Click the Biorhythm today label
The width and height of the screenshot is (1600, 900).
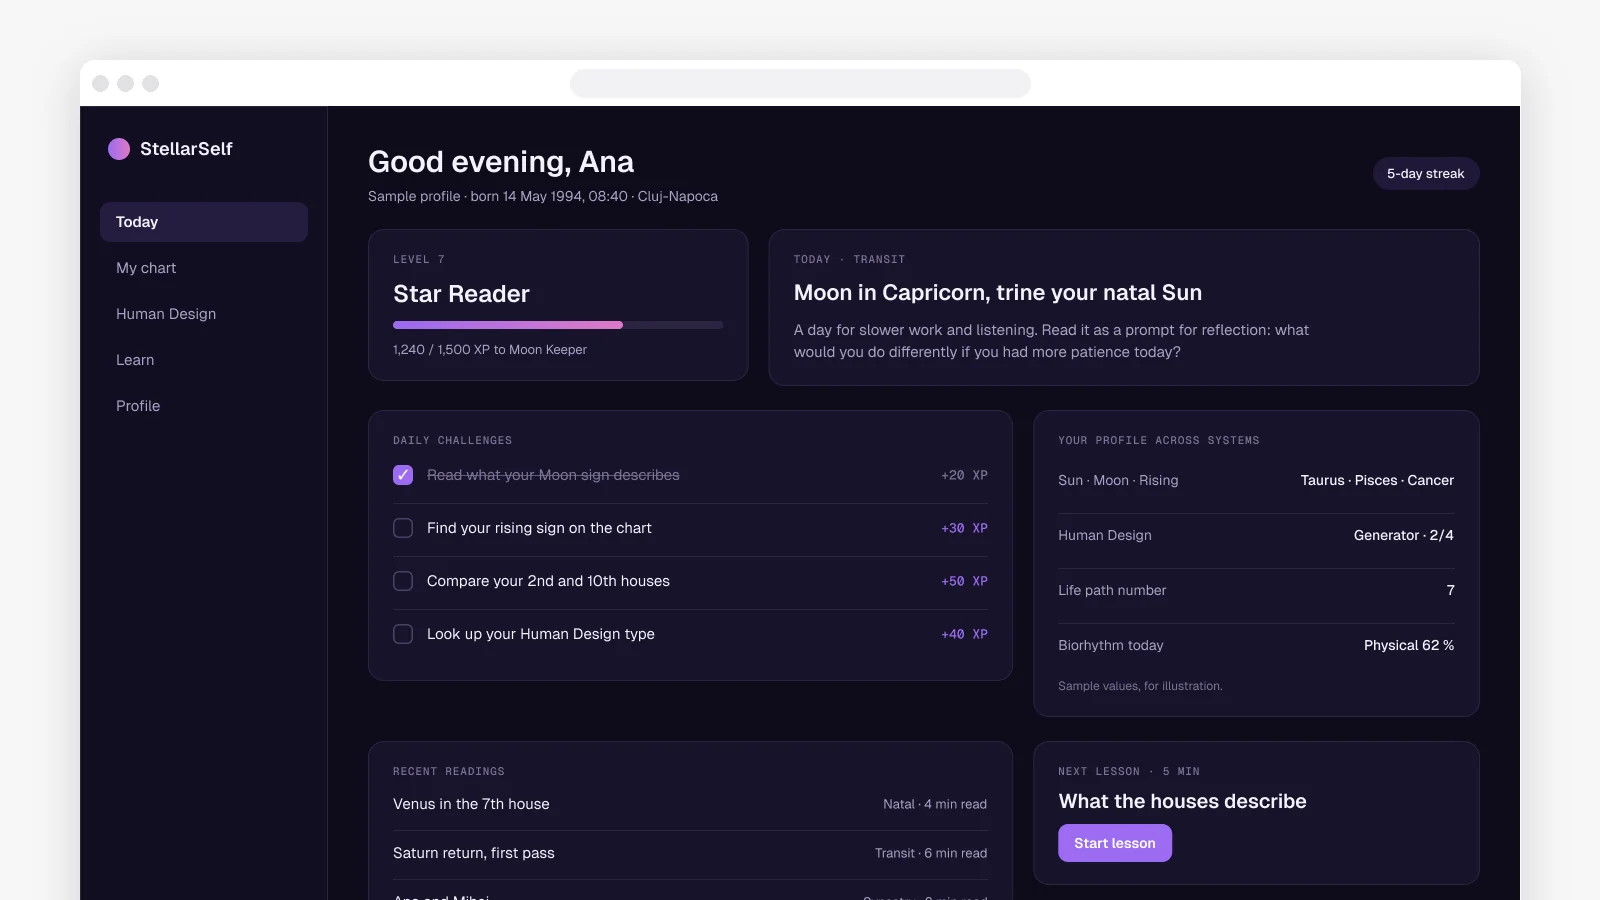pos(1111,646)
